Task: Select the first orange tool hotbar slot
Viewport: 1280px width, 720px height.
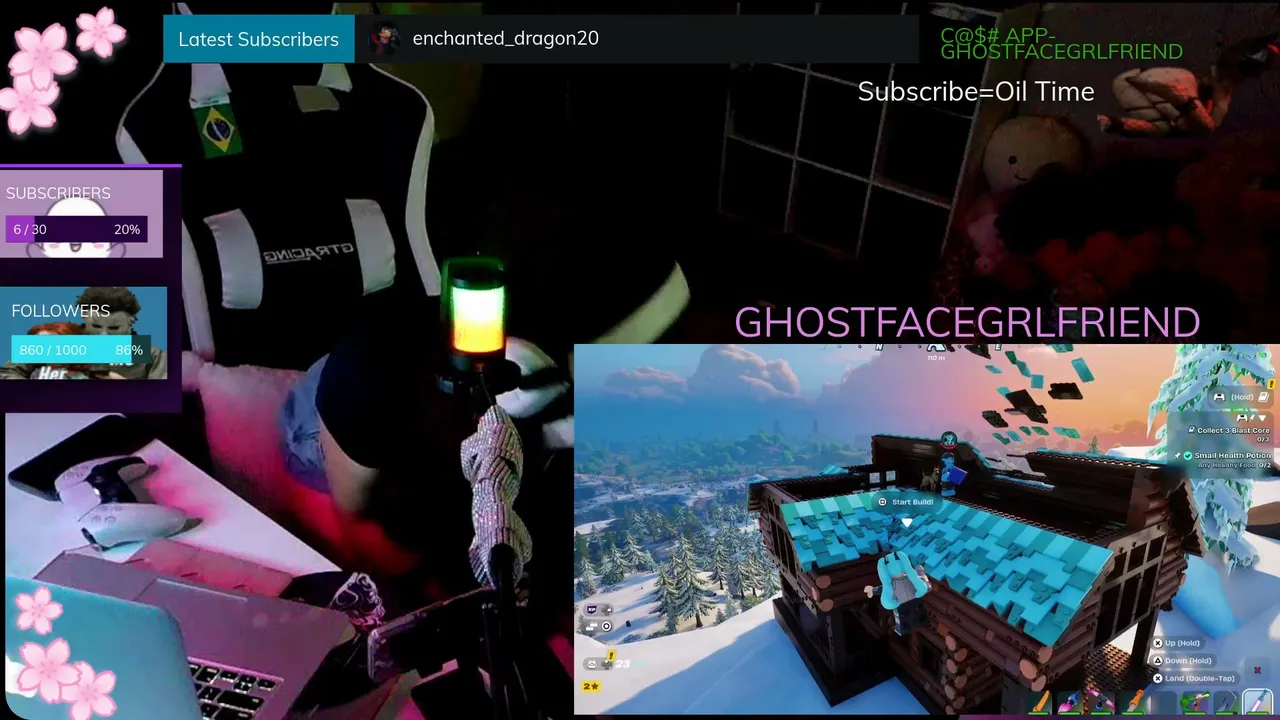Action: pos(1039,701)
